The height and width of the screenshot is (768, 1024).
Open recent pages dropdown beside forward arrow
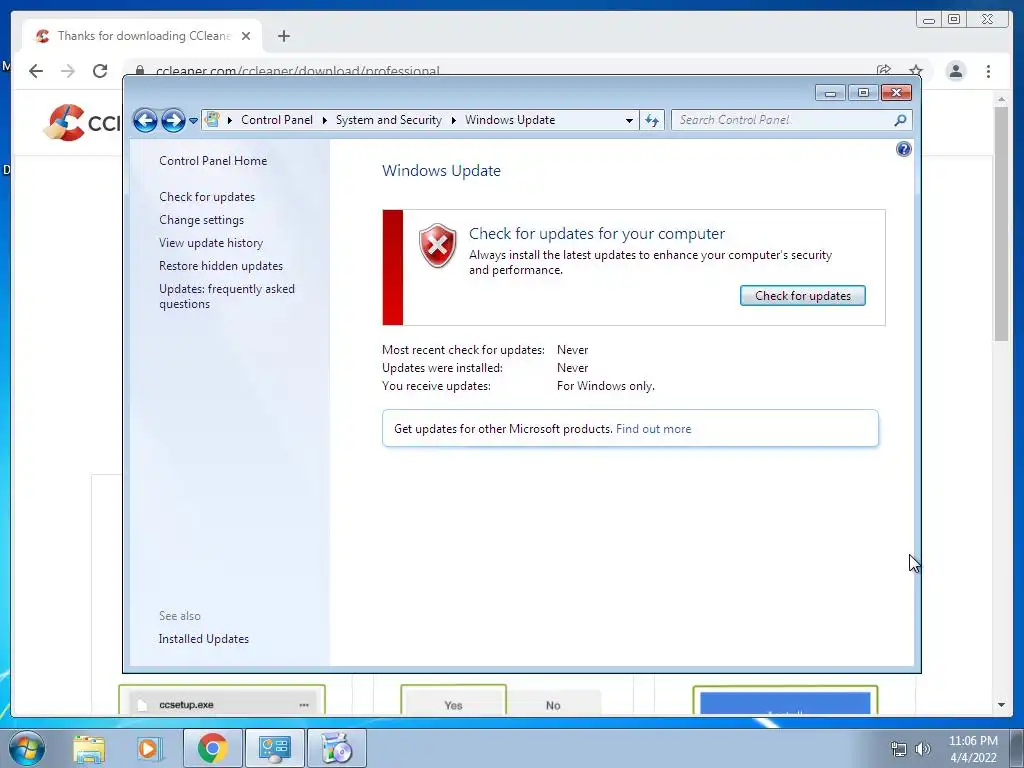click(x=193, y=121)
